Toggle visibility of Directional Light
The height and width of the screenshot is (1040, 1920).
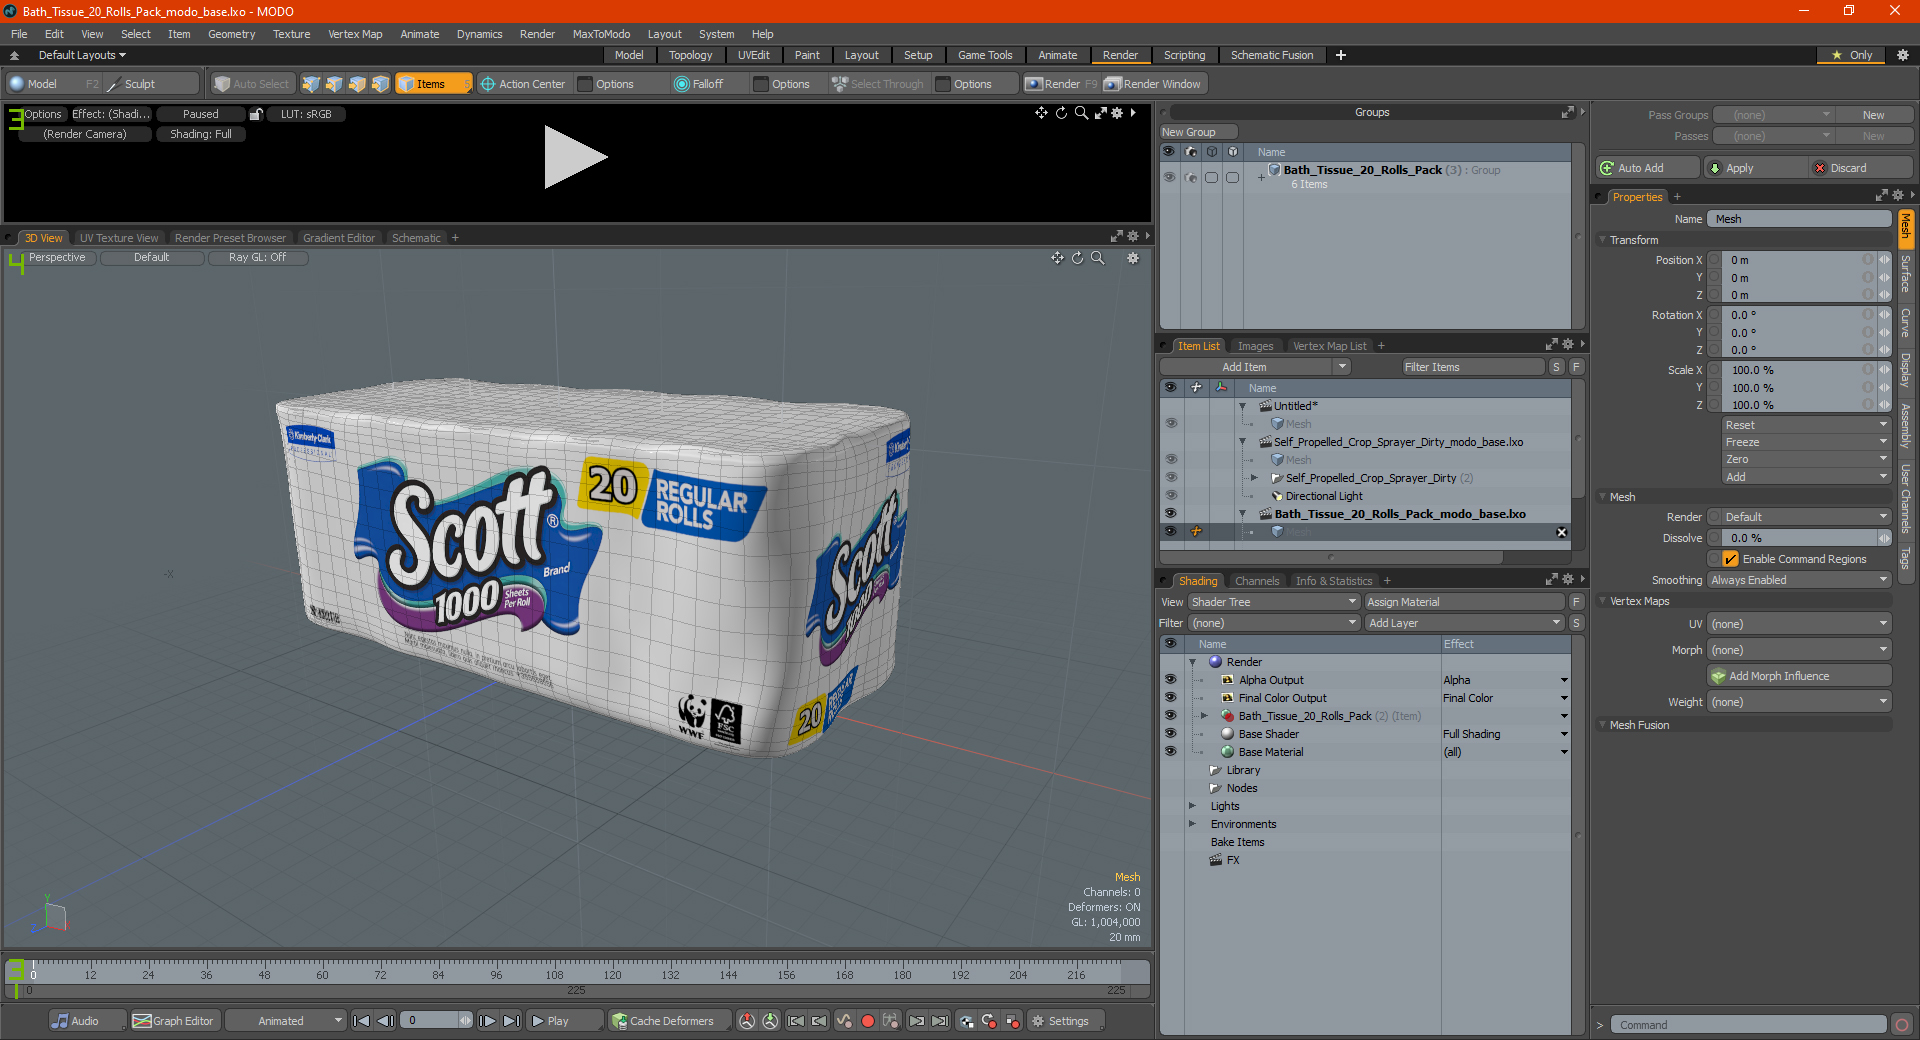(1170, 496)
